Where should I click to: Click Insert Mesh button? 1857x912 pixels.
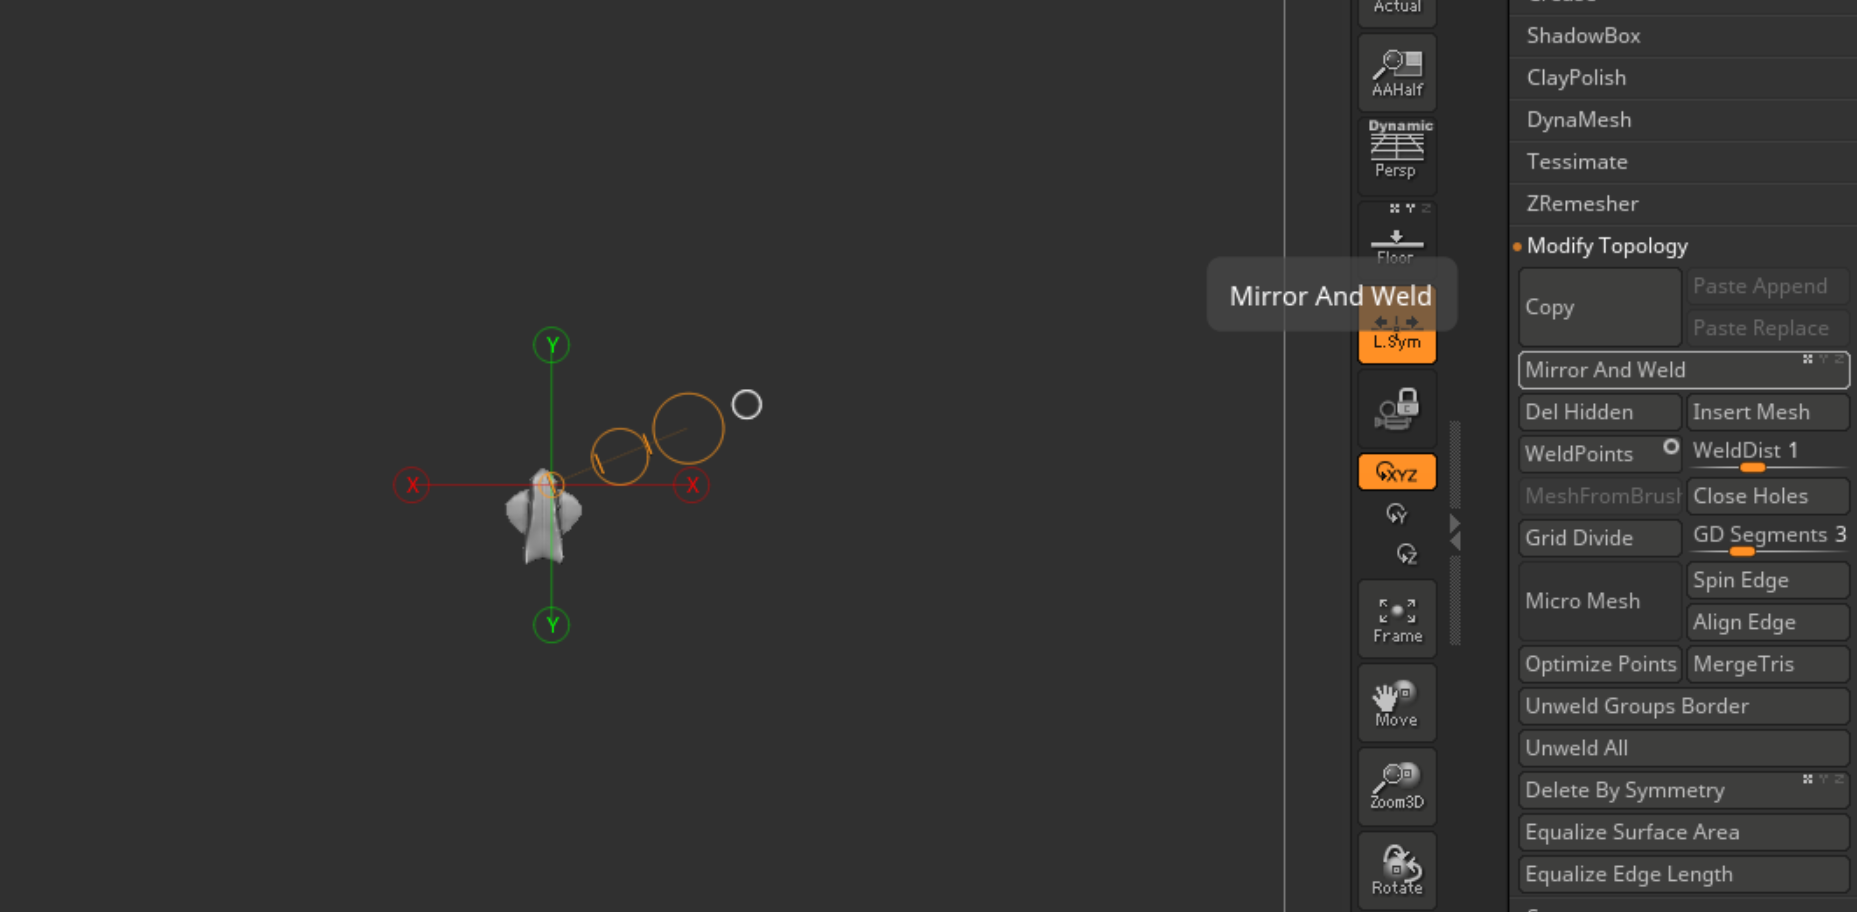coord(1767,412)
